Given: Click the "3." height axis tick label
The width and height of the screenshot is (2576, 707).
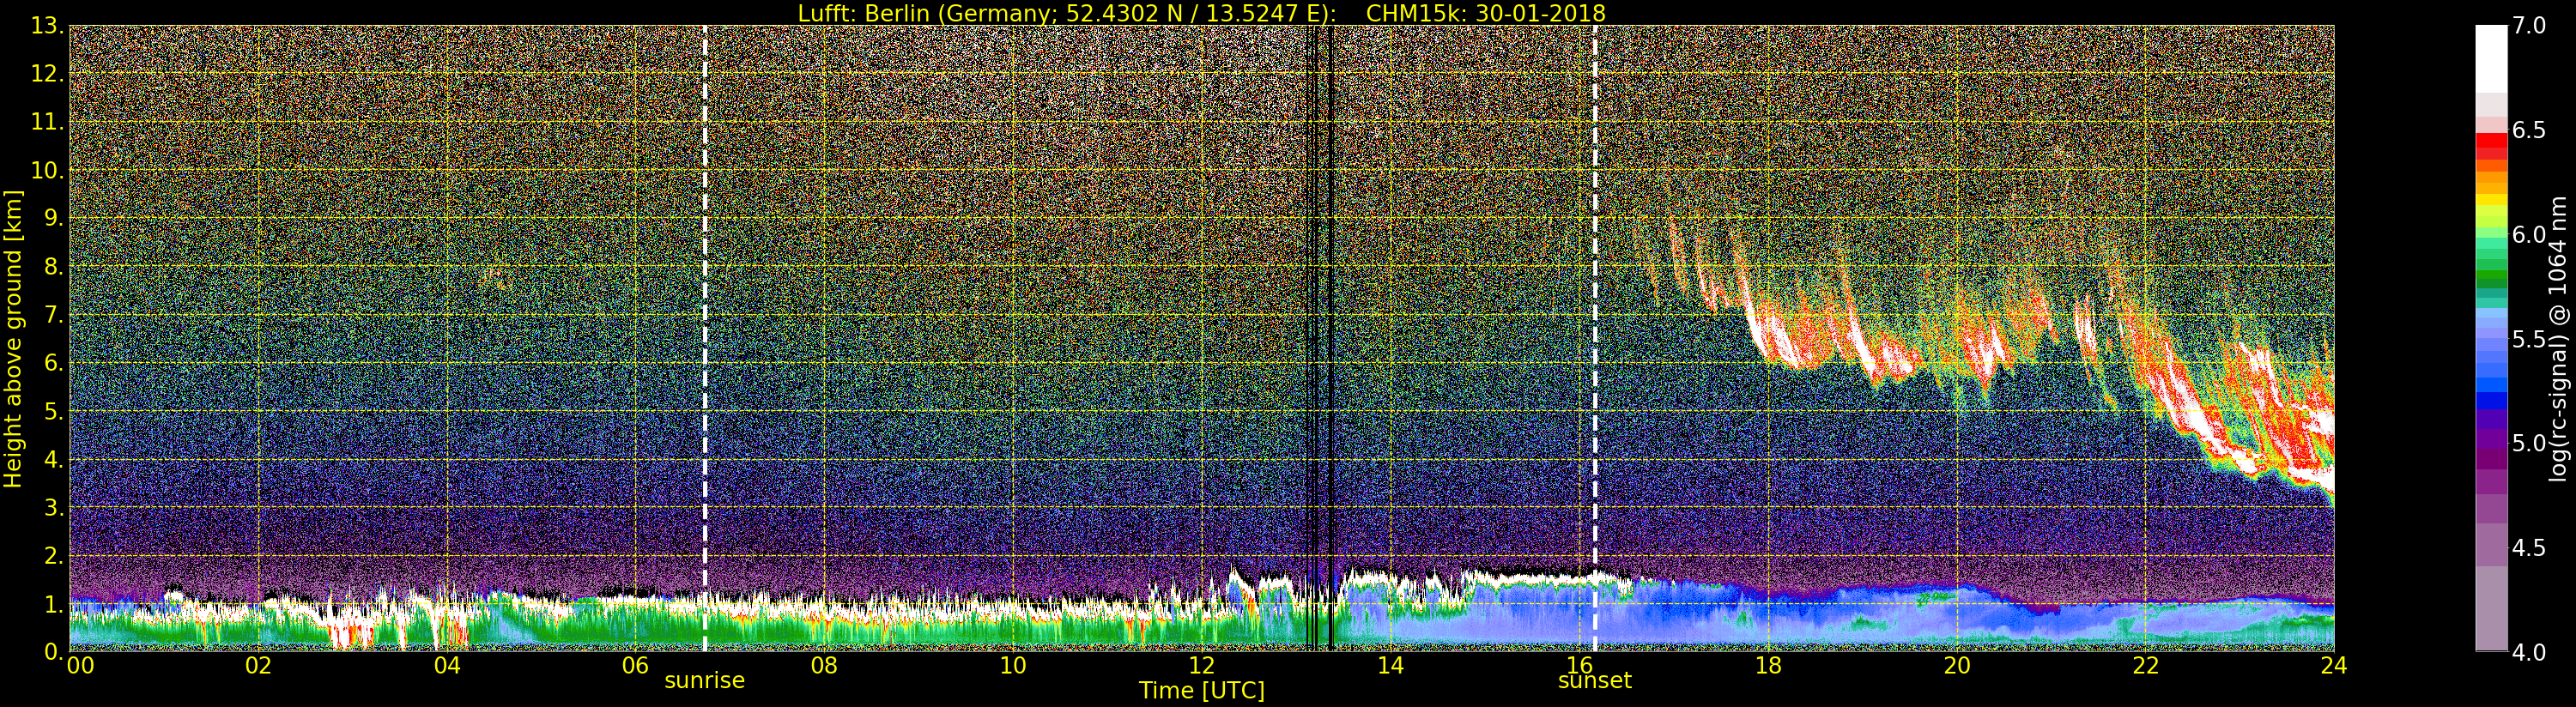Looking at the screenshot, I should tap(53, 507).
